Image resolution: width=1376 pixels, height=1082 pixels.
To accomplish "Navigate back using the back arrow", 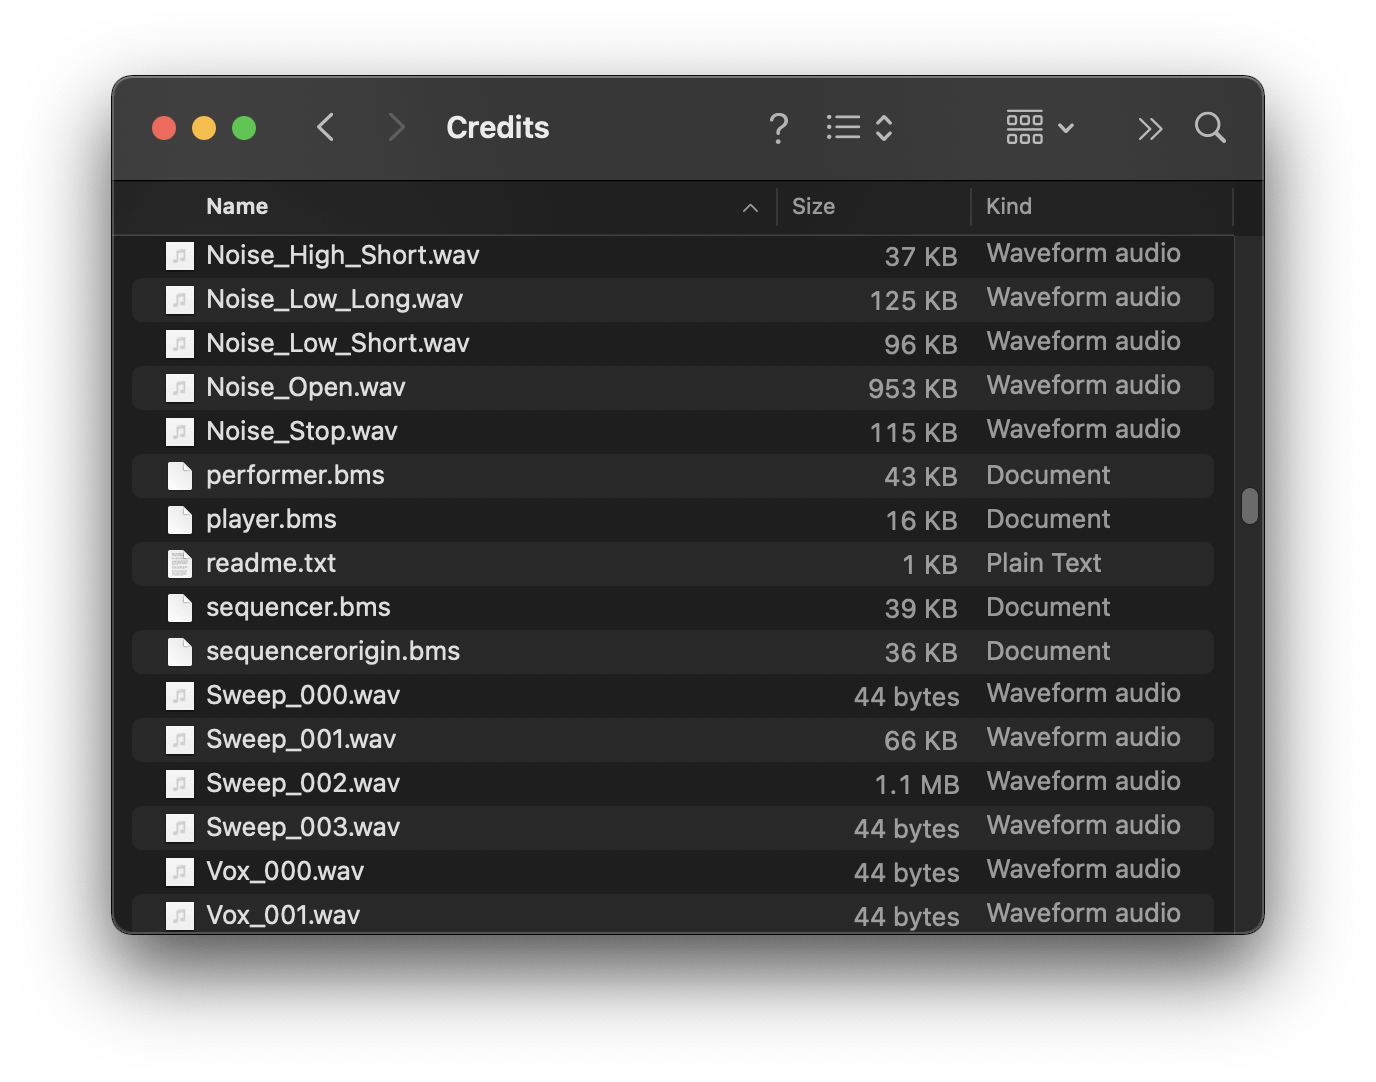I will (325, 128).
